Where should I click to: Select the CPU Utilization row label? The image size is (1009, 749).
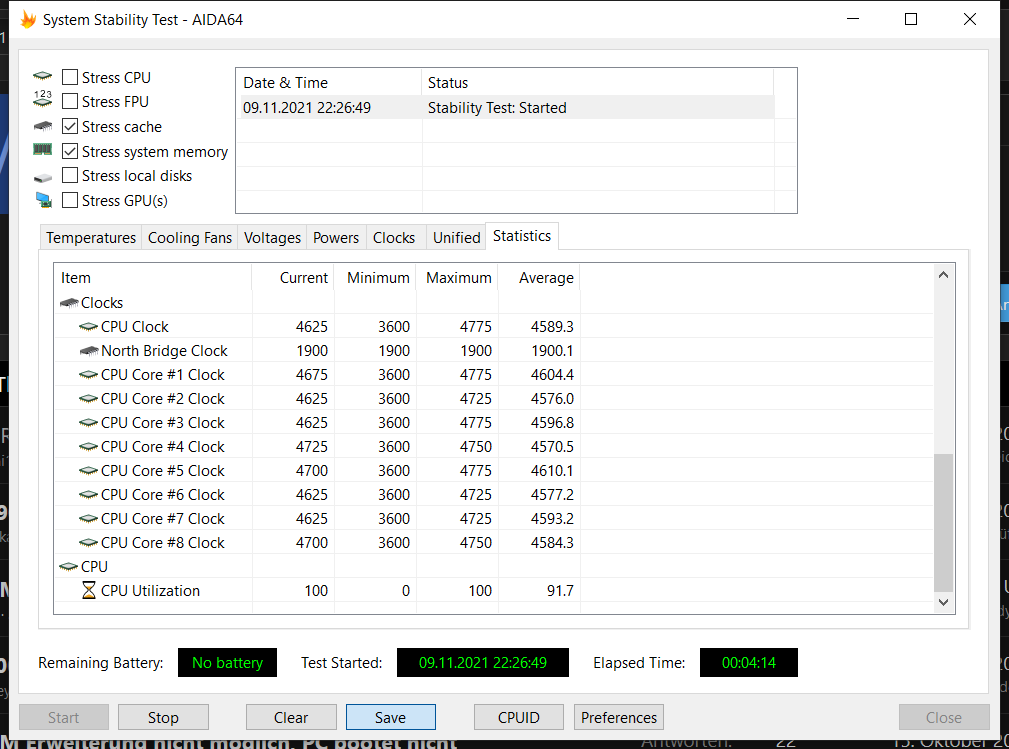(151, 591)
